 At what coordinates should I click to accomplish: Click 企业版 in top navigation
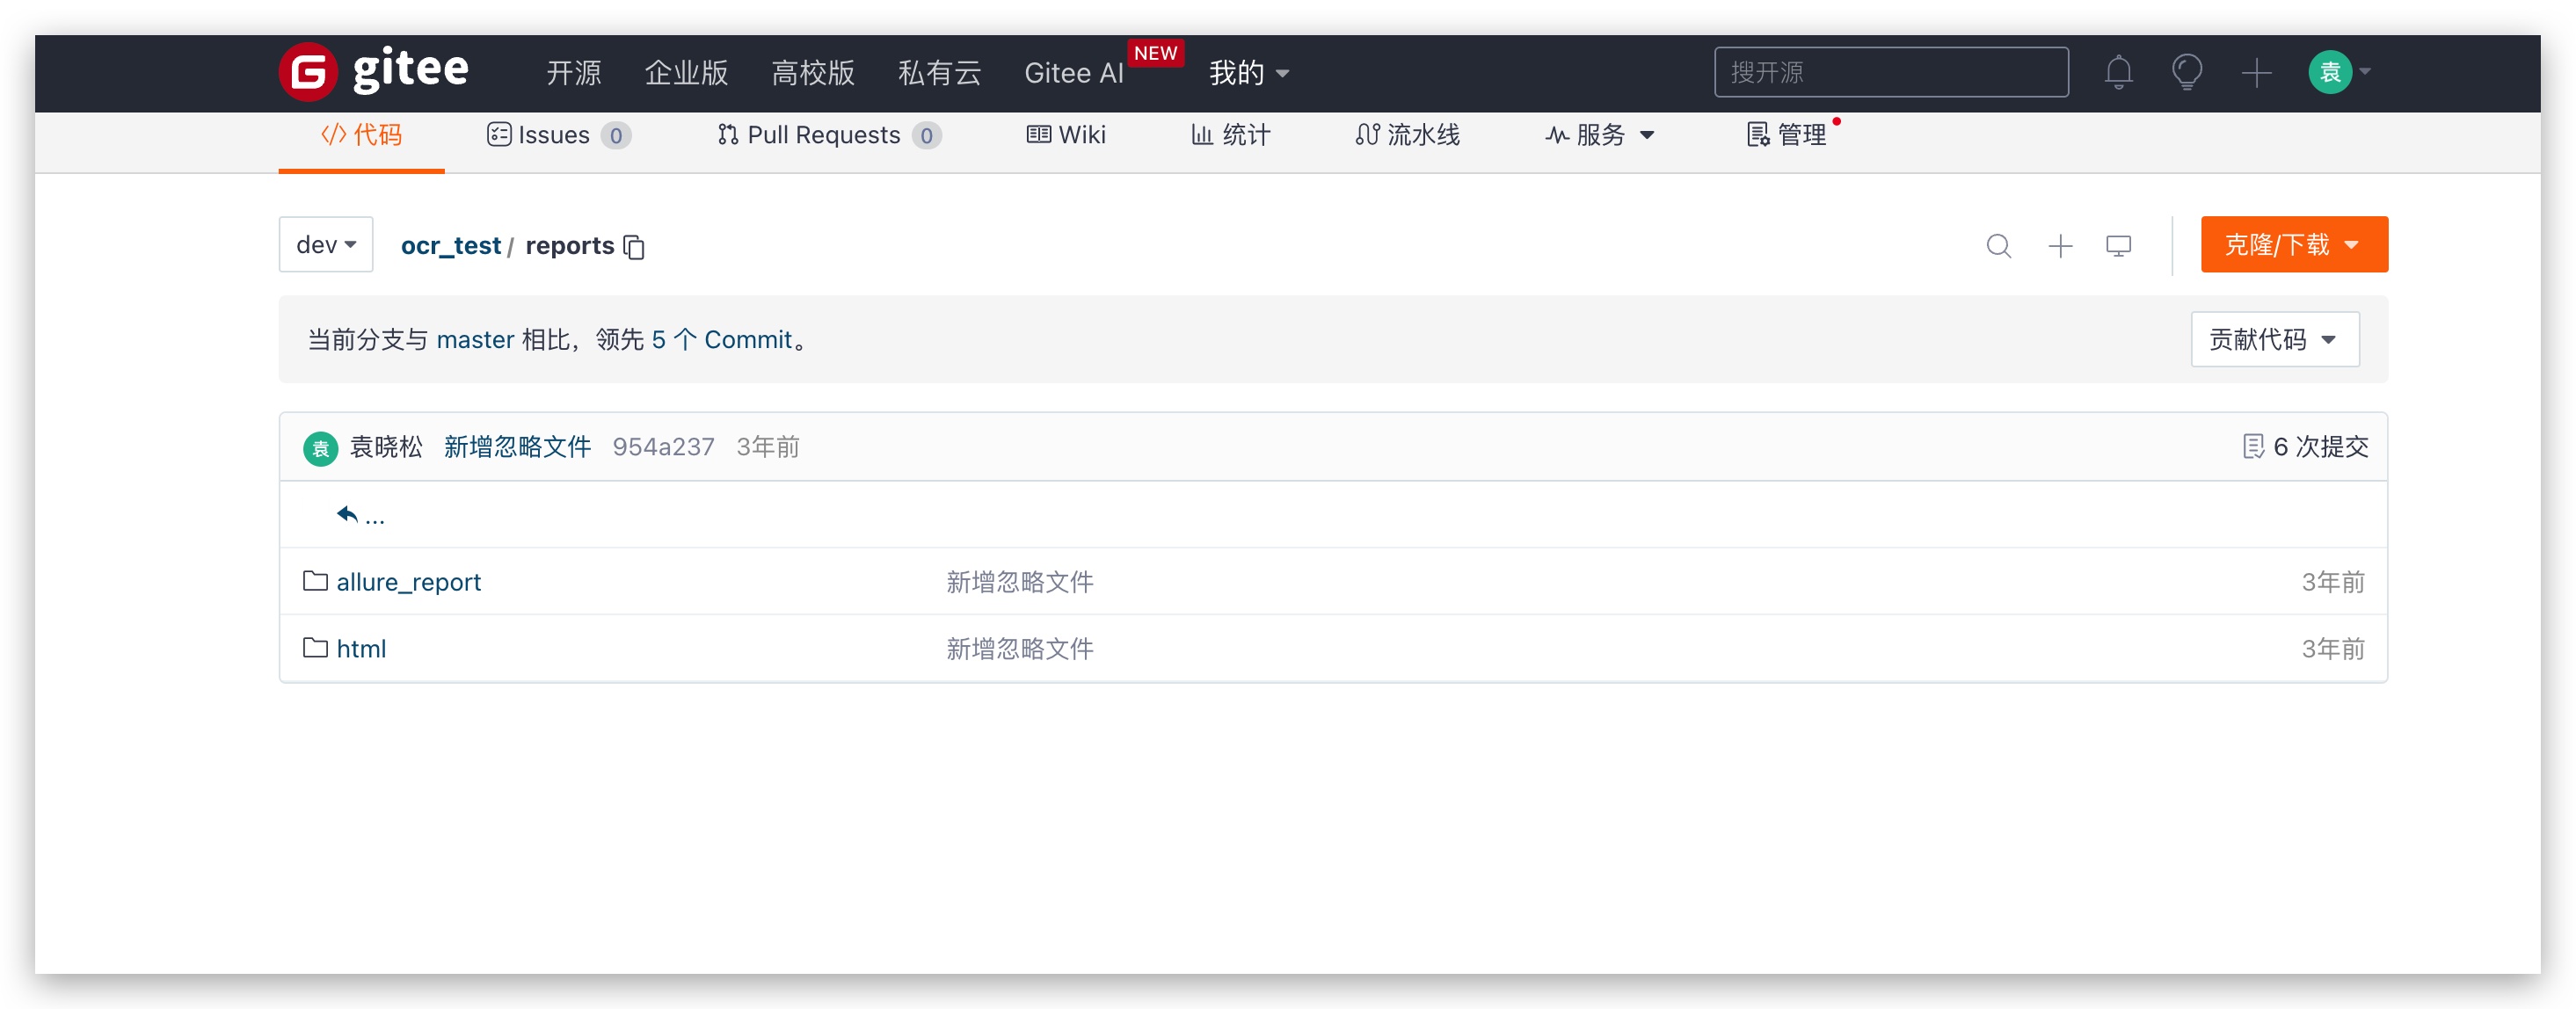click(x=686, y=72)
